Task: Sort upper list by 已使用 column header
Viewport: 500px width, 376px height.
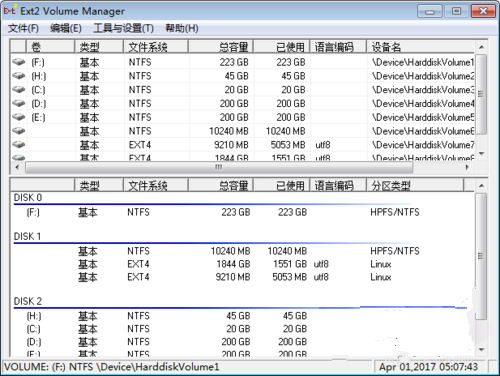Action: [x=281, y=47]
